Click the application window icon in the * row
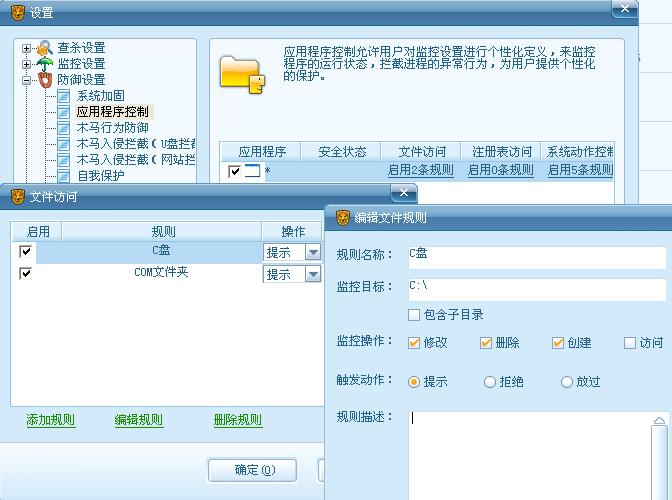 click(x=252, y=171)
